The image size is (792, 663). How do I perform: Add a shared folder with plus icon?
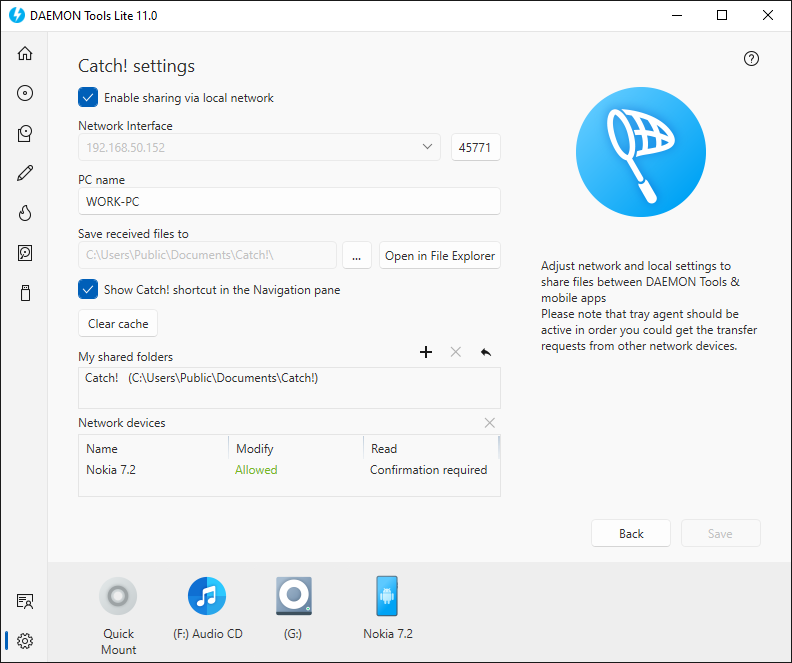(426, 352)
